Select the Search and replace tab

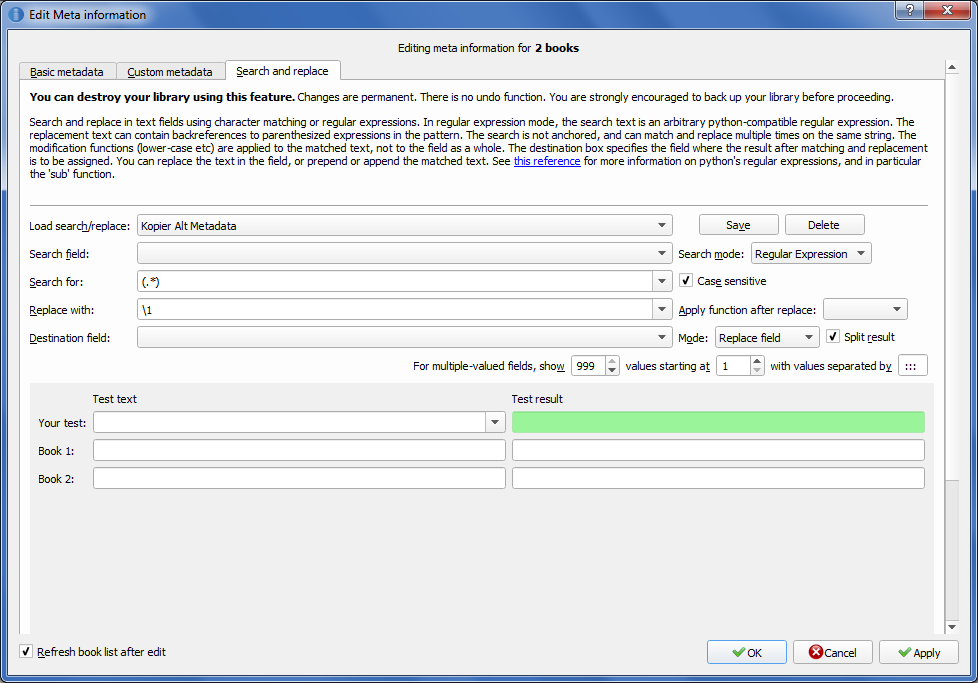(x=283, y=71)
